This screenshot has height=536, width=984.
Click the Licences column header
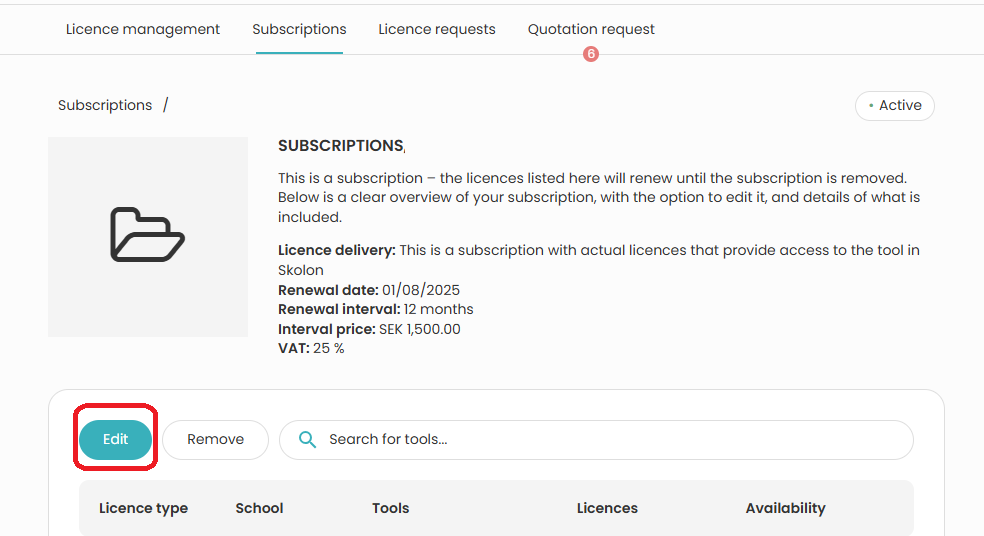pyautogui.click(x=607, y=508)
